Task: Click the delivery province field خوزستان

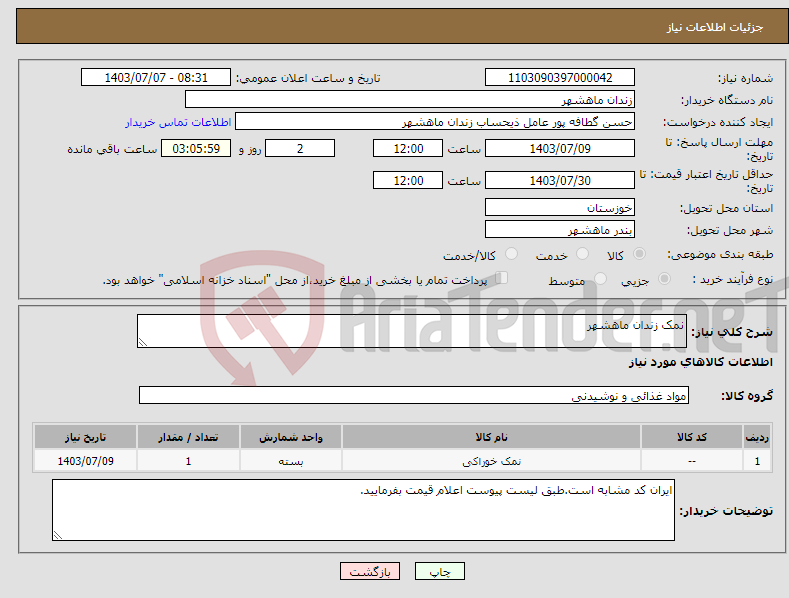Action: click(560, 207)
